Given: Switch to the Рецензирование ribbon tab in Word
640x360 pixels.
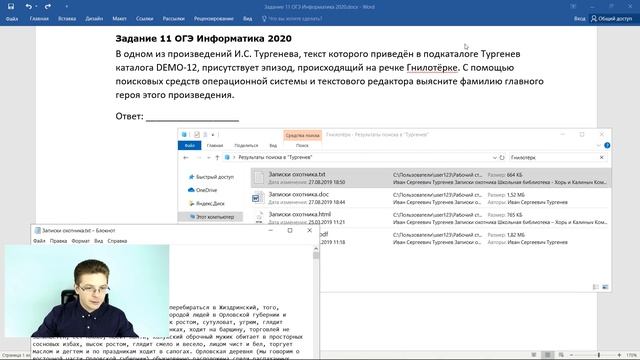Looking at the screenshot, I should [x=214, y=19].
